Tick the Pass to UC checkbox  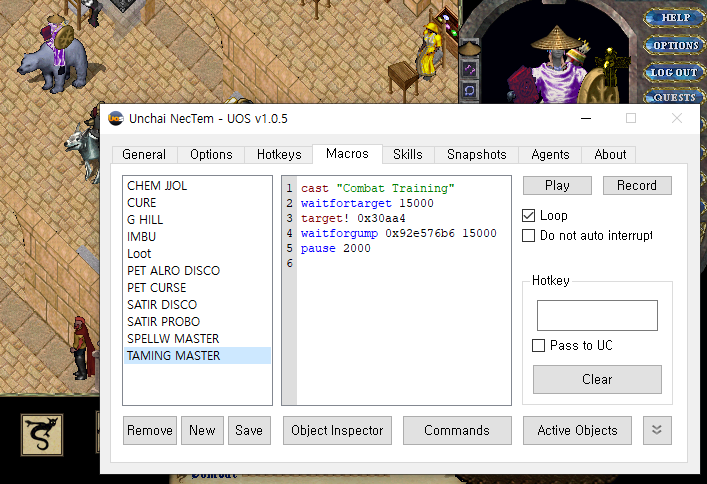point(538,346)
